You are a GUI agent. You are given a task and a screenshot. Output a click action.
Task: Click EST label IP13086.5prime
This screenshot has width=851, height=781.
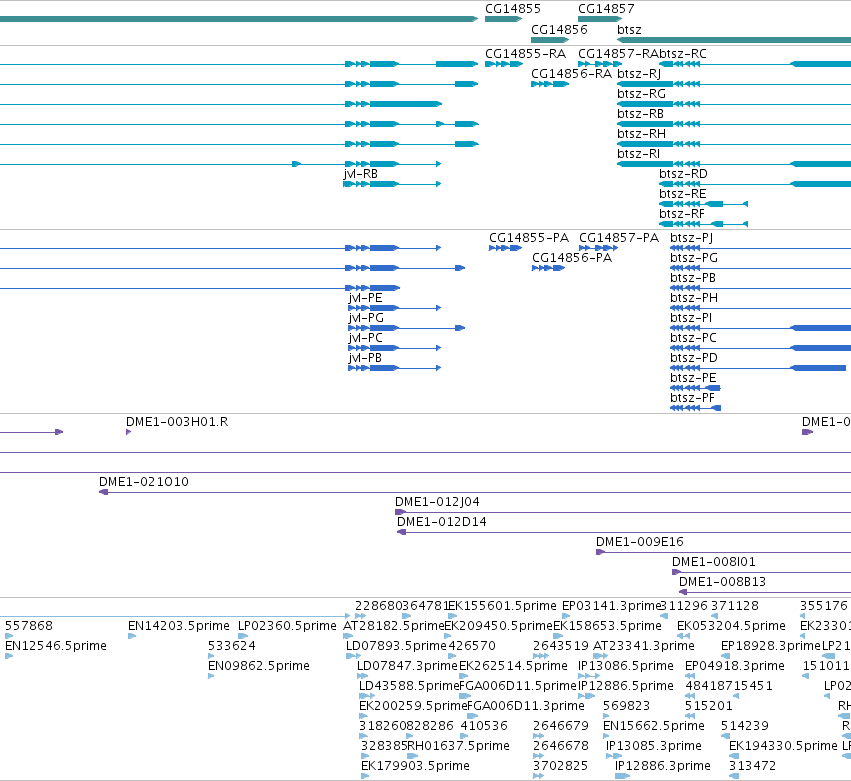point(626,666)
